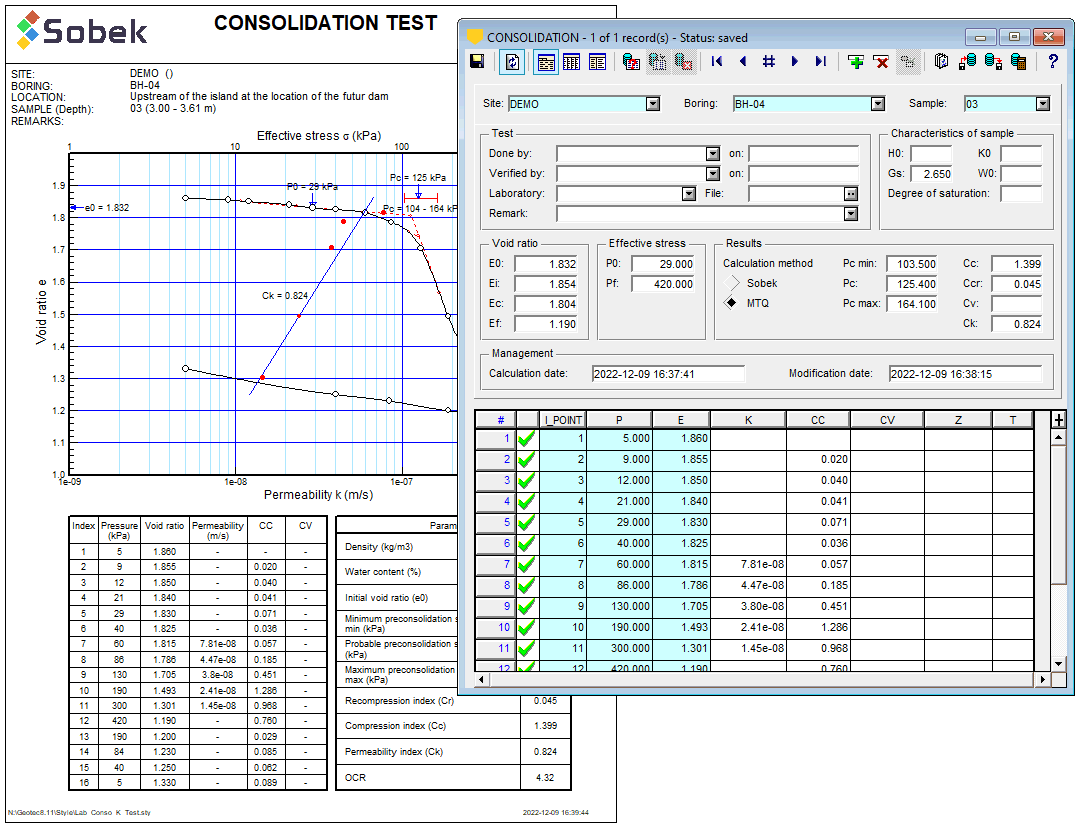The height and width of the screenshot is (831, 1080).
Task: Click the green checkmark in row 1
Action: pos(527,438)
